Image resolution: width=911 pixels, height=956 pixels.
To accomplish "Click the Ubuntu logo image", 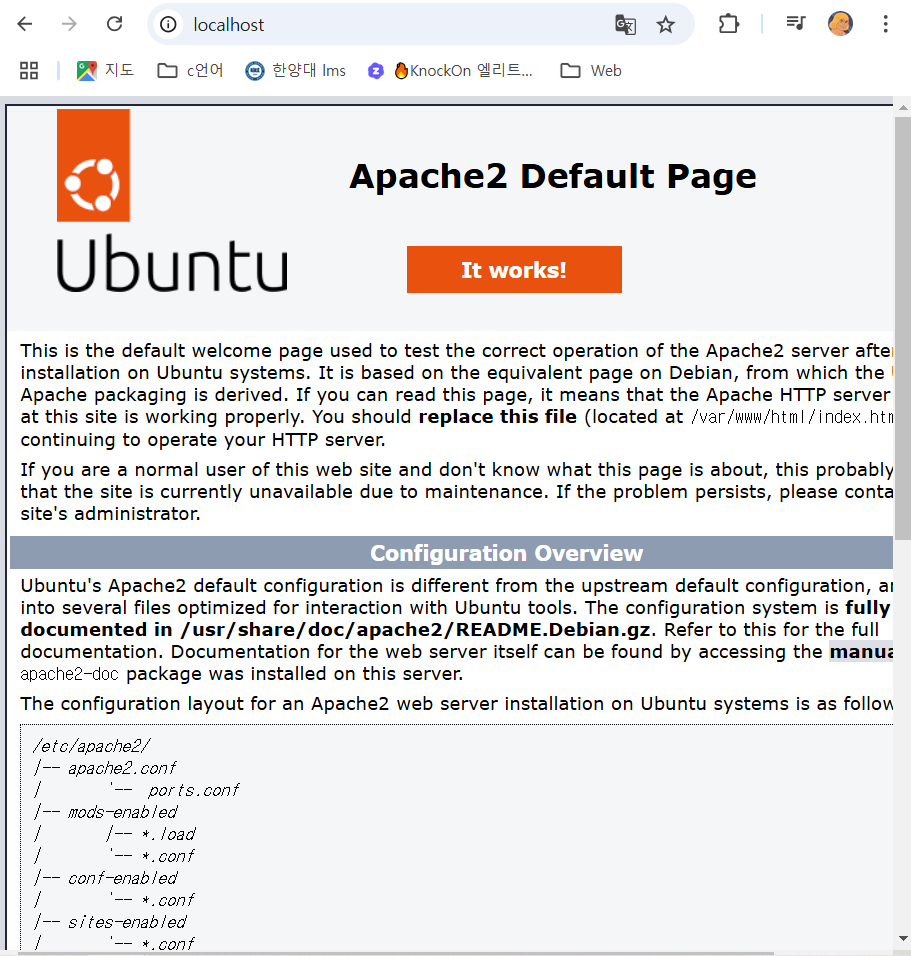I will click(172, 201).
